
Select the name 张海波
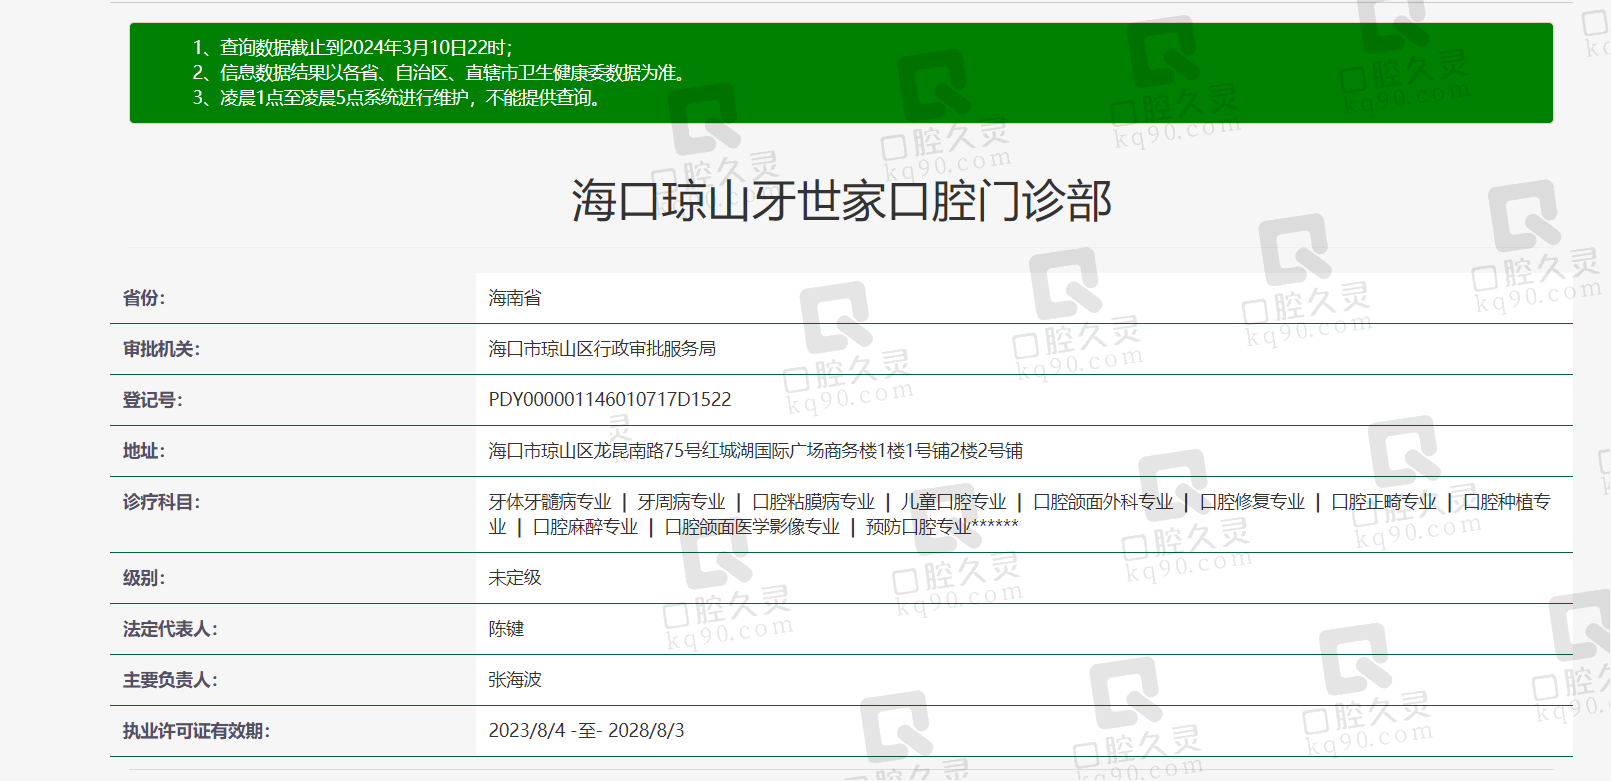point(515,680)
